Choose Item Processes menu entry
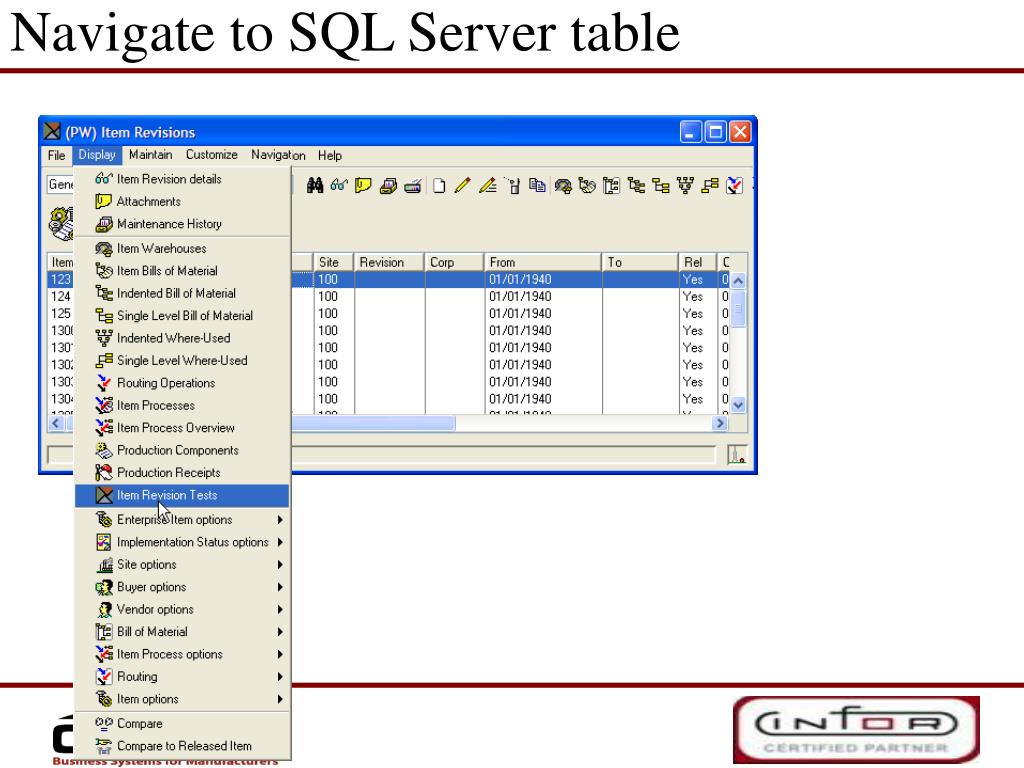1024x768 pixels. tap(182, 405)
